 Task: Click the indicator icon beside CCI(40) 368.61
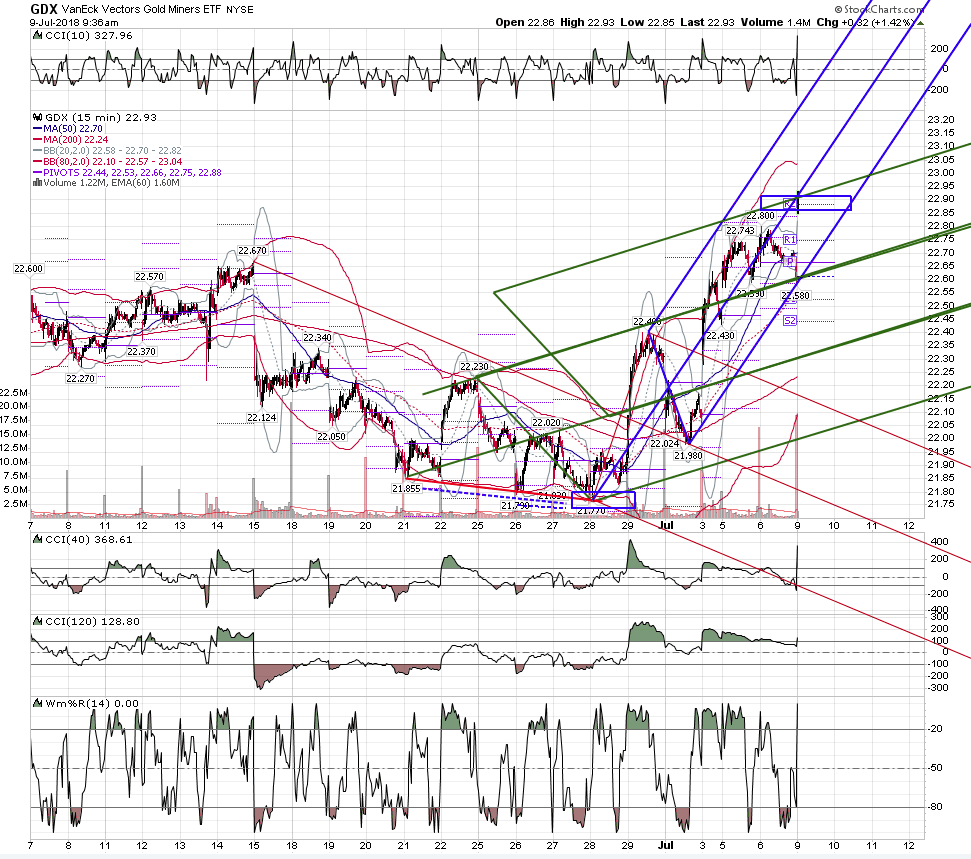click(37, 539)
